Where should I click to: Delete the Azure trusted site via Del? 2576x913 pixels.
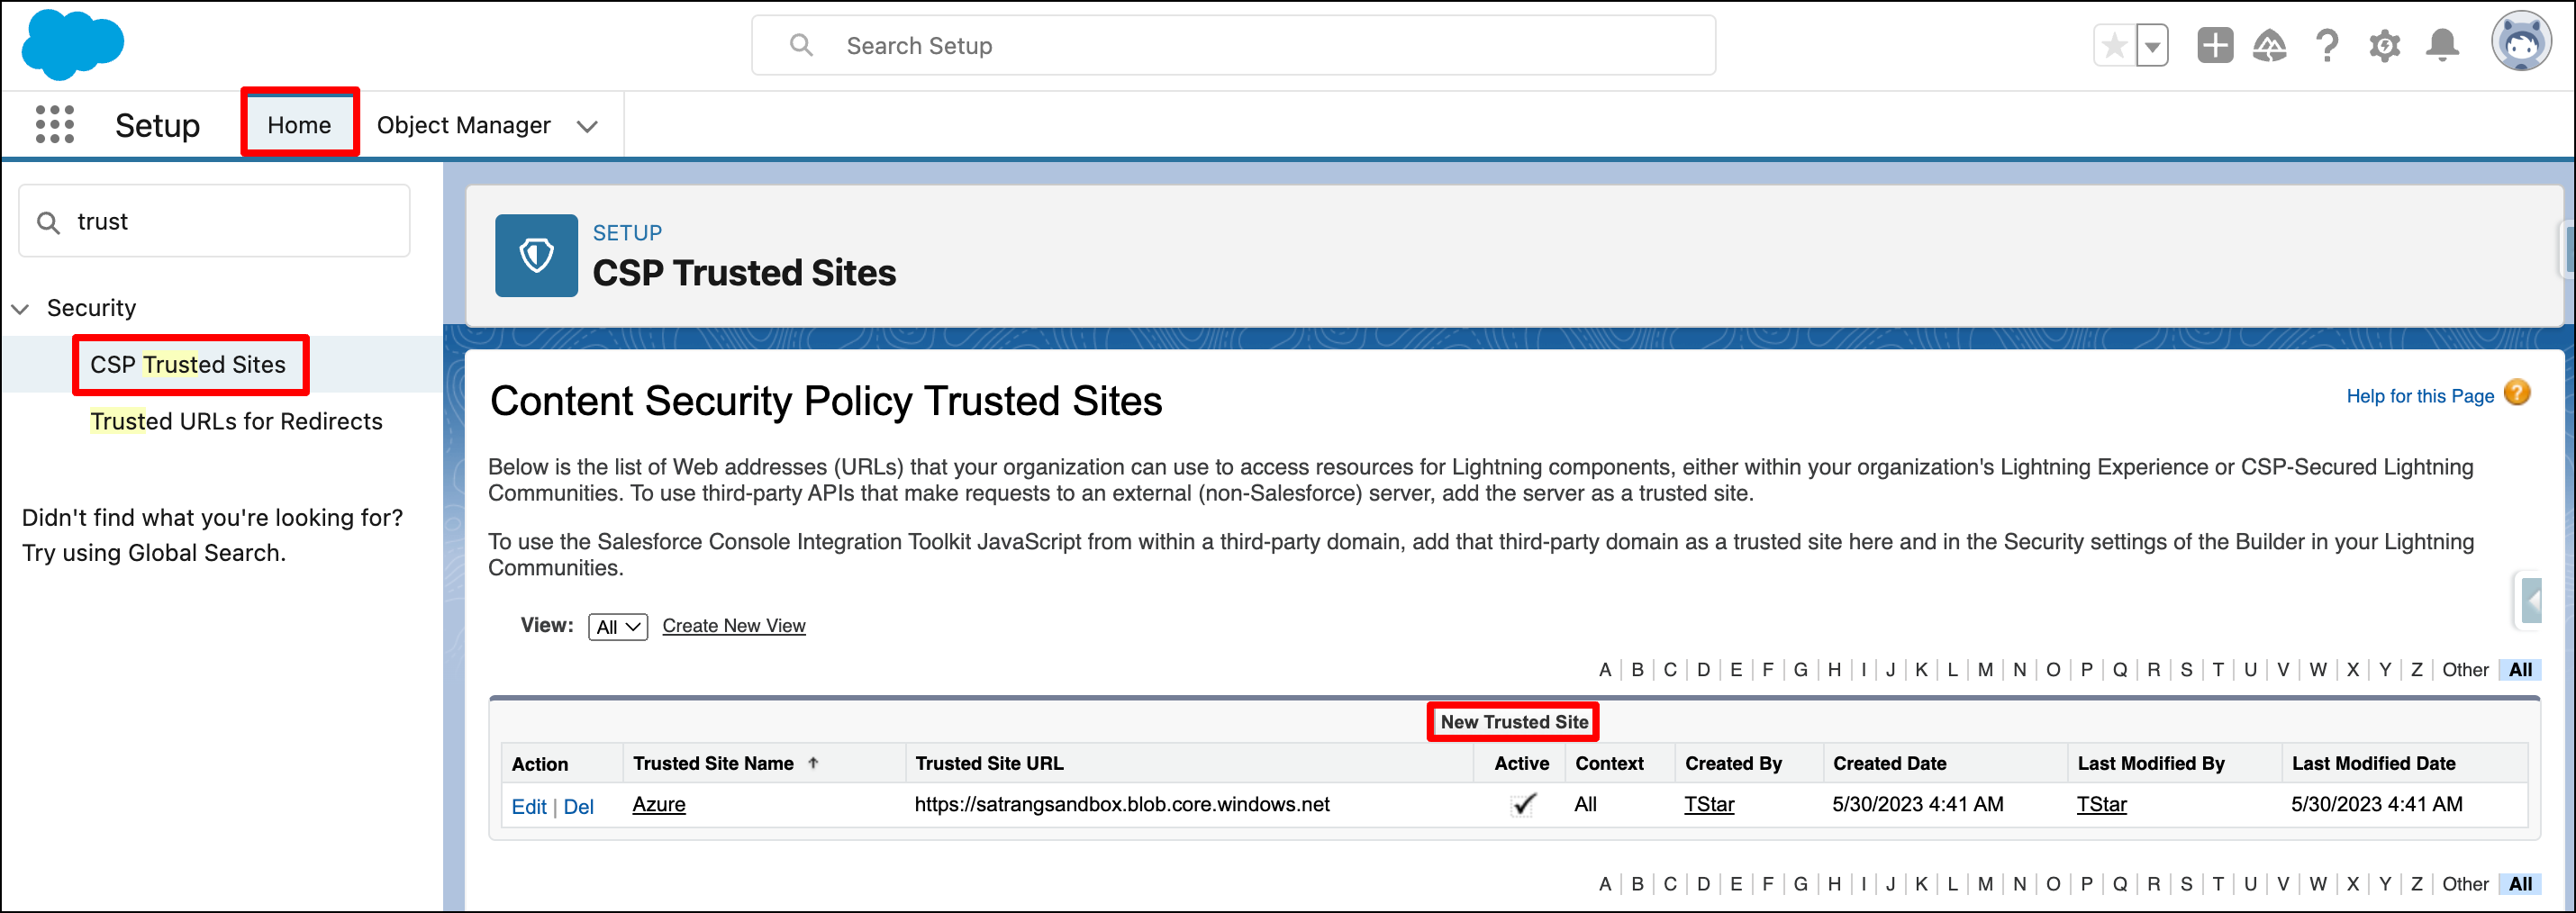coord(578,806)
